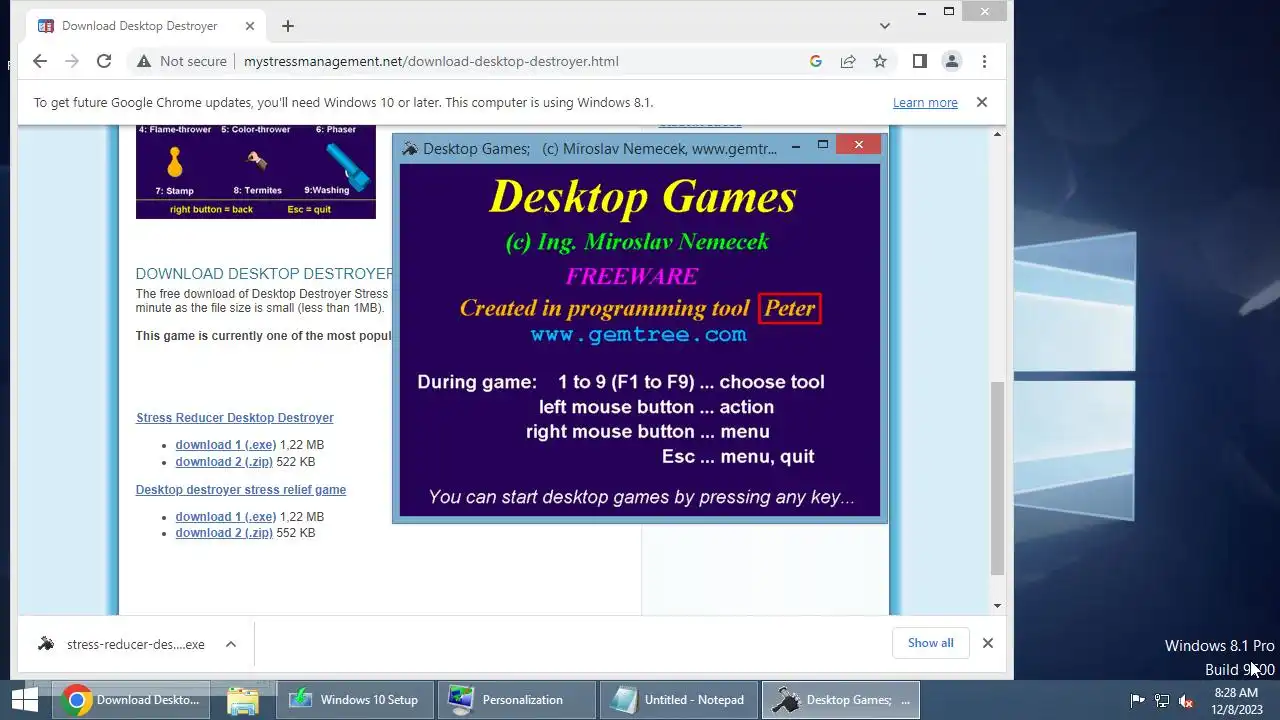Open Action Center flag tray icon
This screenshot has height=720, width=1280.
coord(1137,701)
